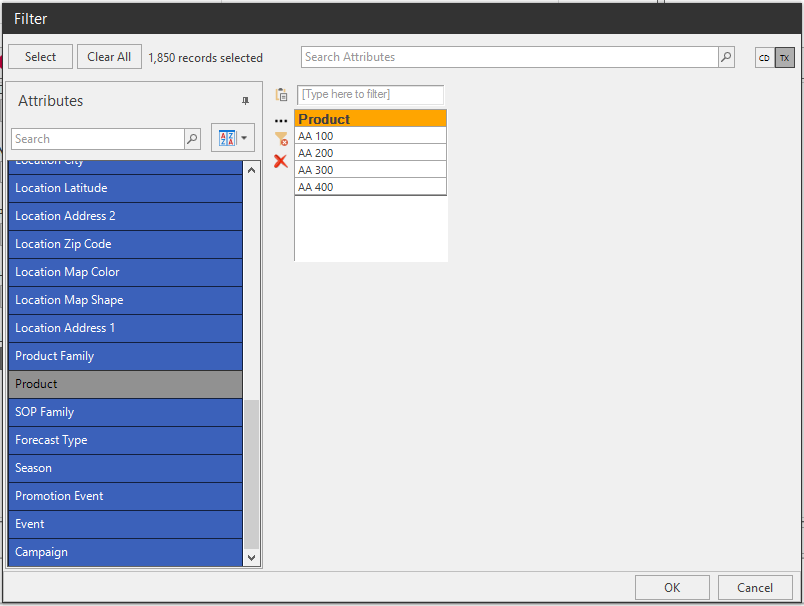Cancel the Filter dialog
Screen dimensions: 804x606
755,588
